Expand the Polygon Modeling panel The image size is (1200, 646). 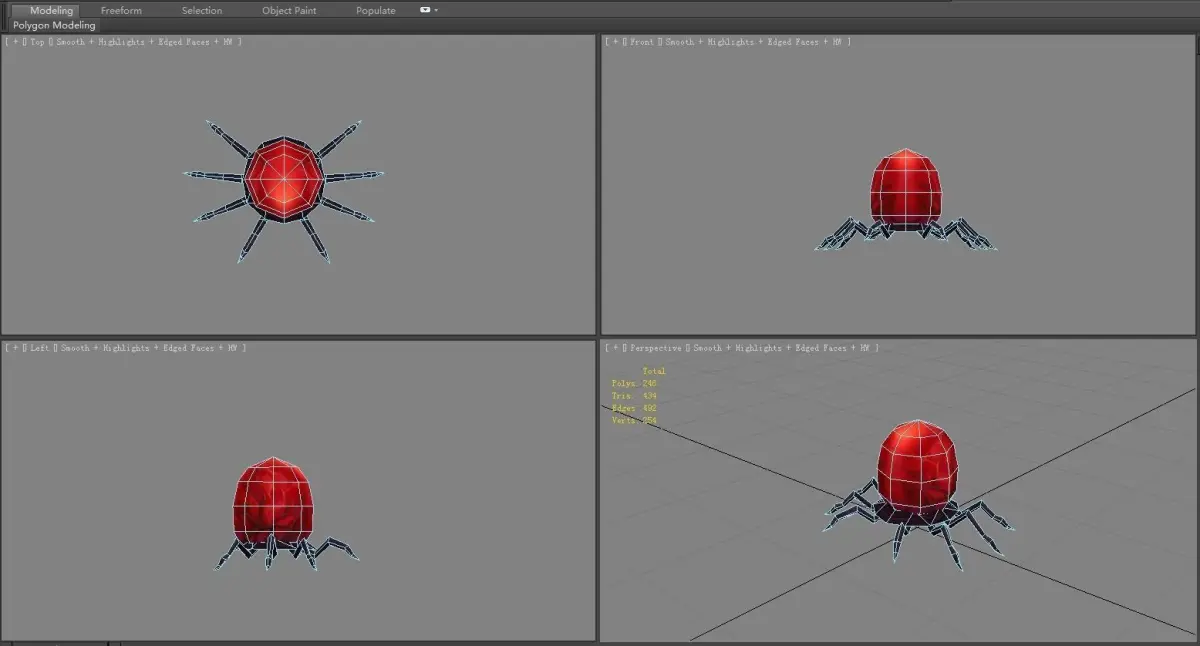coord(54,25)
